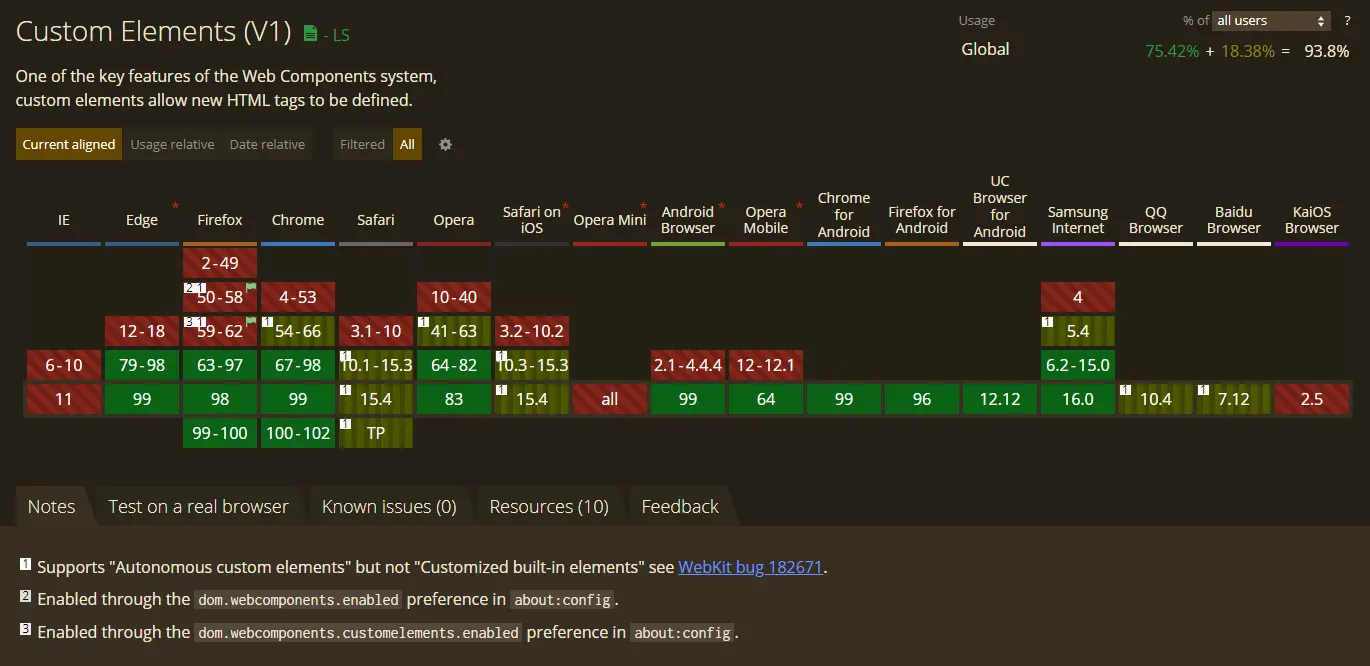
Task: Switch to Date relative view
Action: coord(267,144)
